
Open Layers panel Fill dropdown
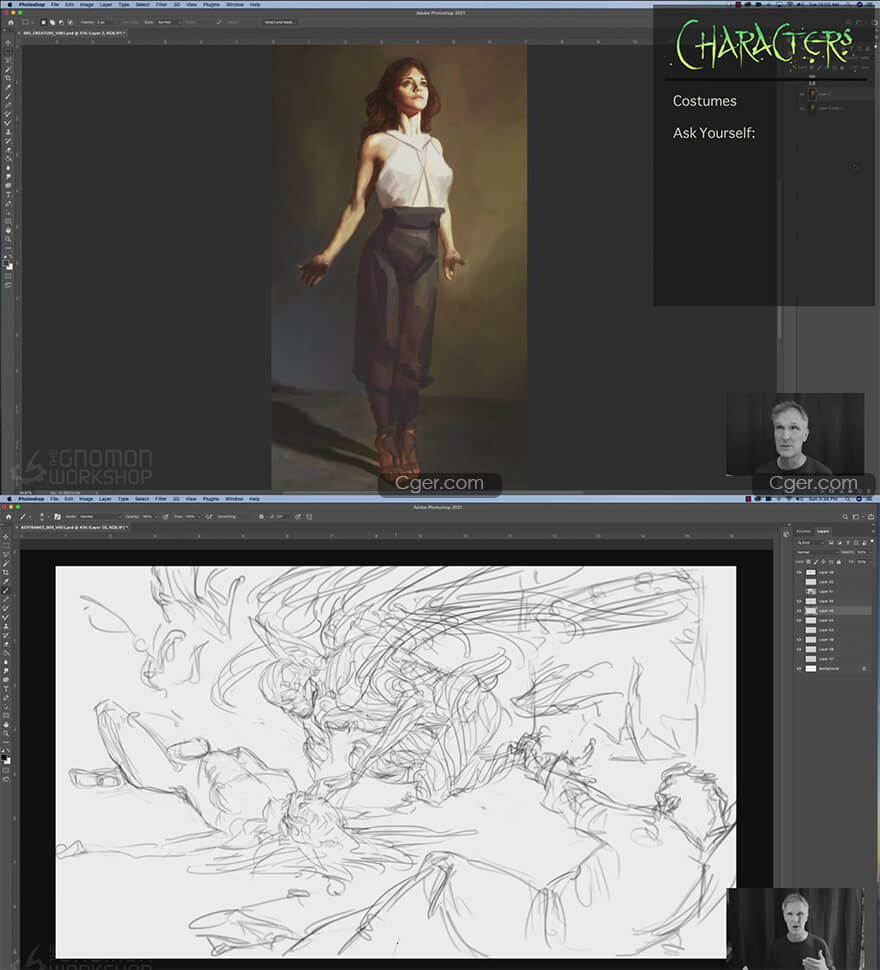(x=870, y=562)
